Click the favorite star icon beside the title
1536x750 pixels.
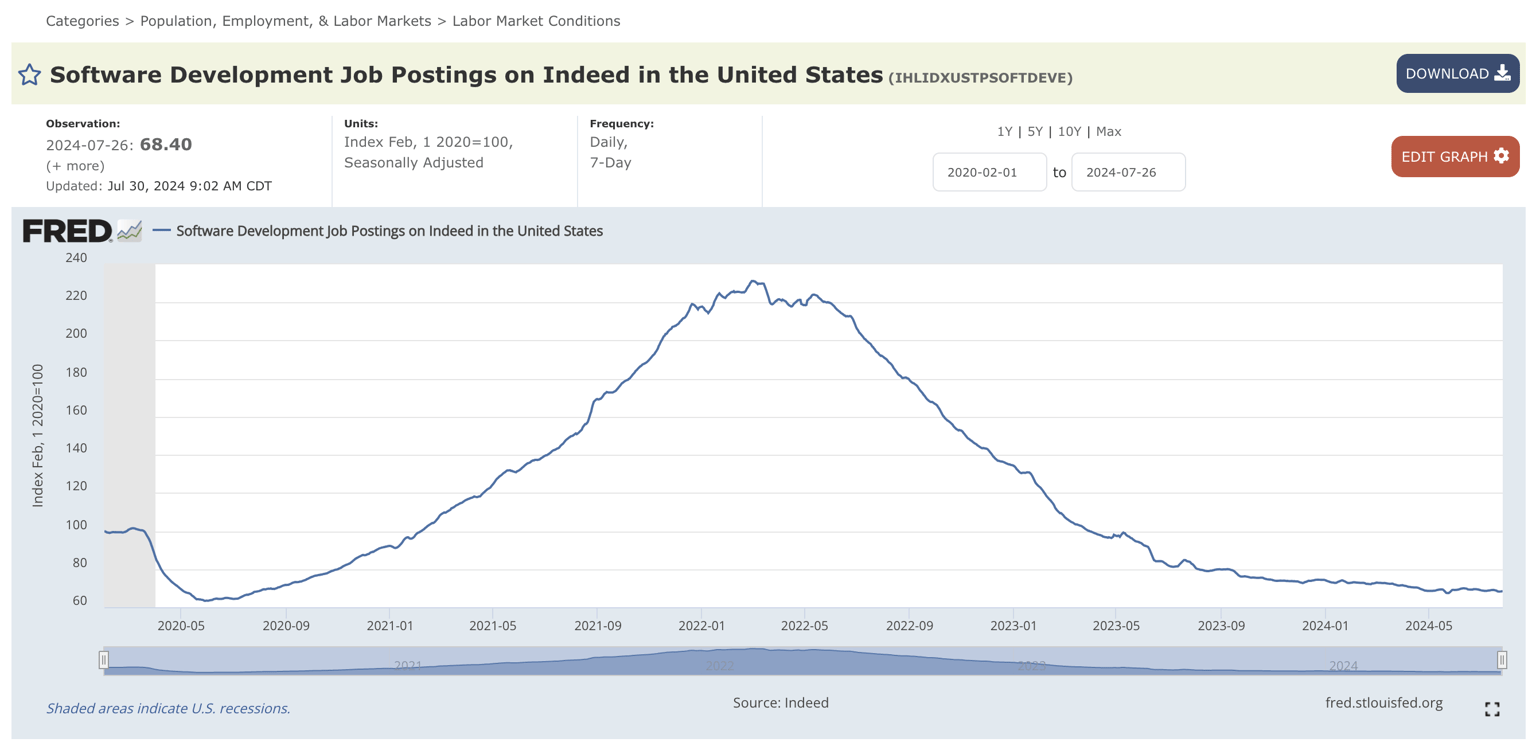point(30,74)
